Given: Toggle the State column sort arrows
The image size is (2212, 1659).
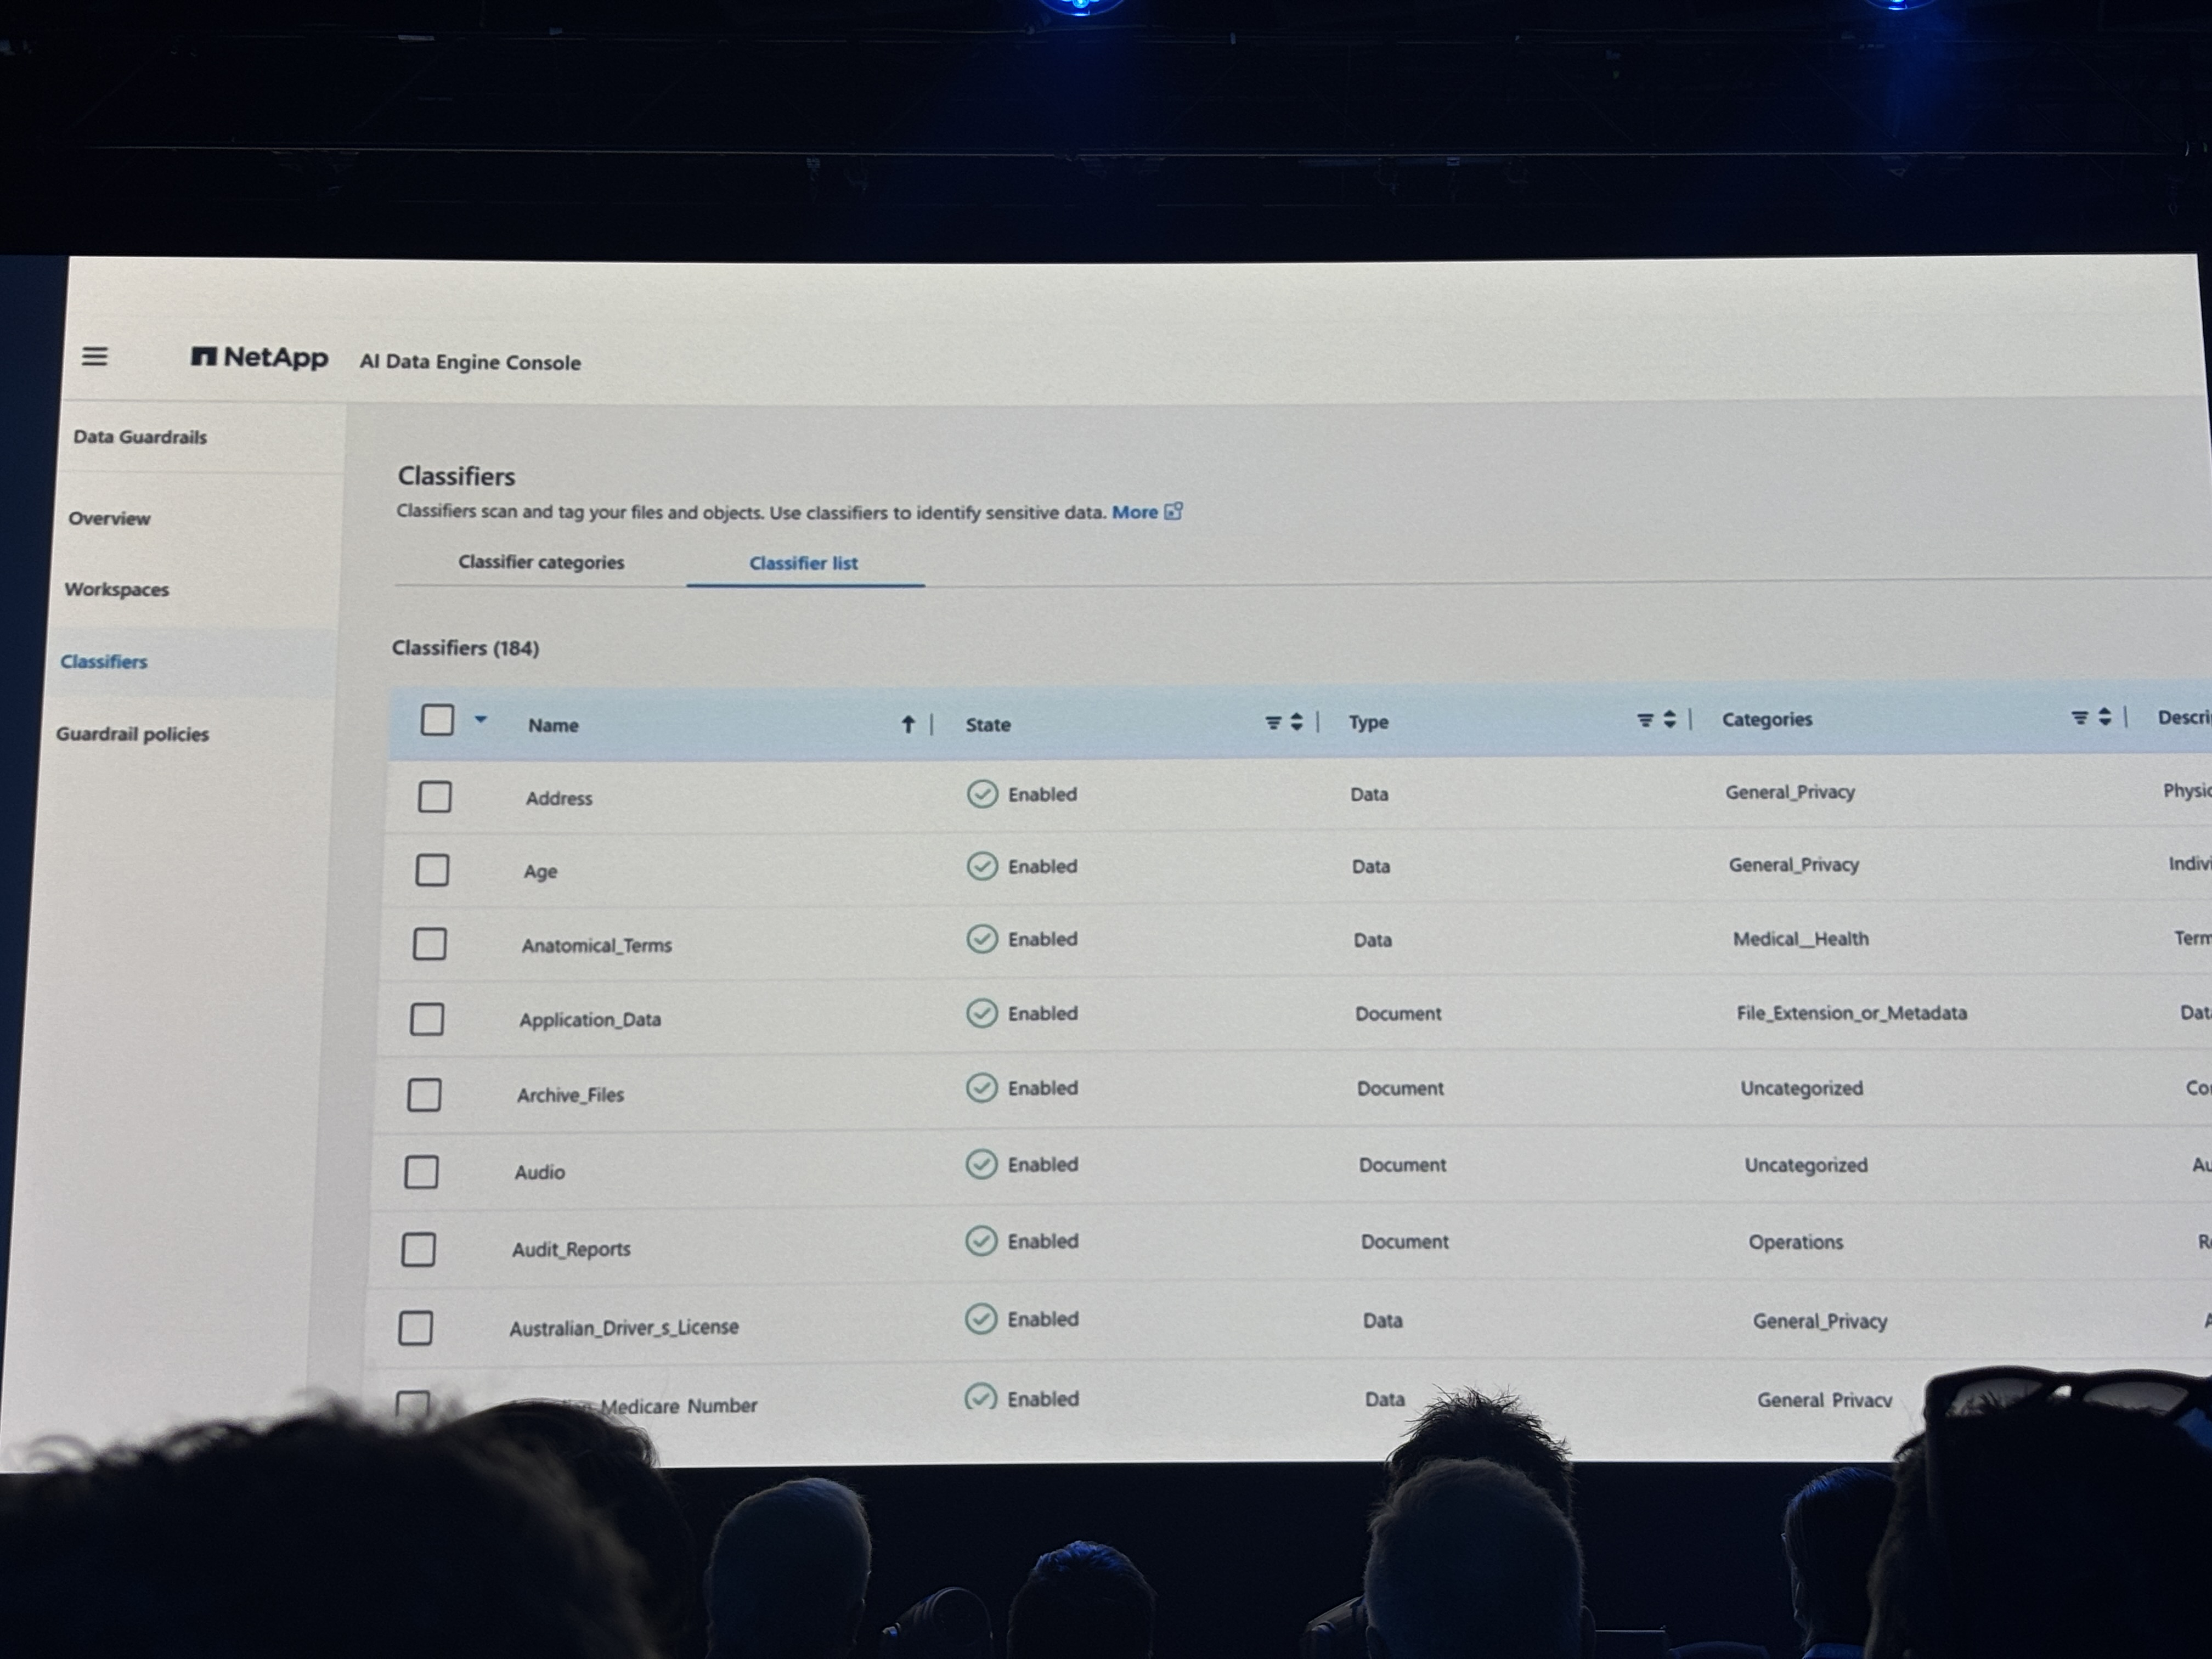Looking at the screenshot, I should pyautogui.click(x=1297, y=722).
